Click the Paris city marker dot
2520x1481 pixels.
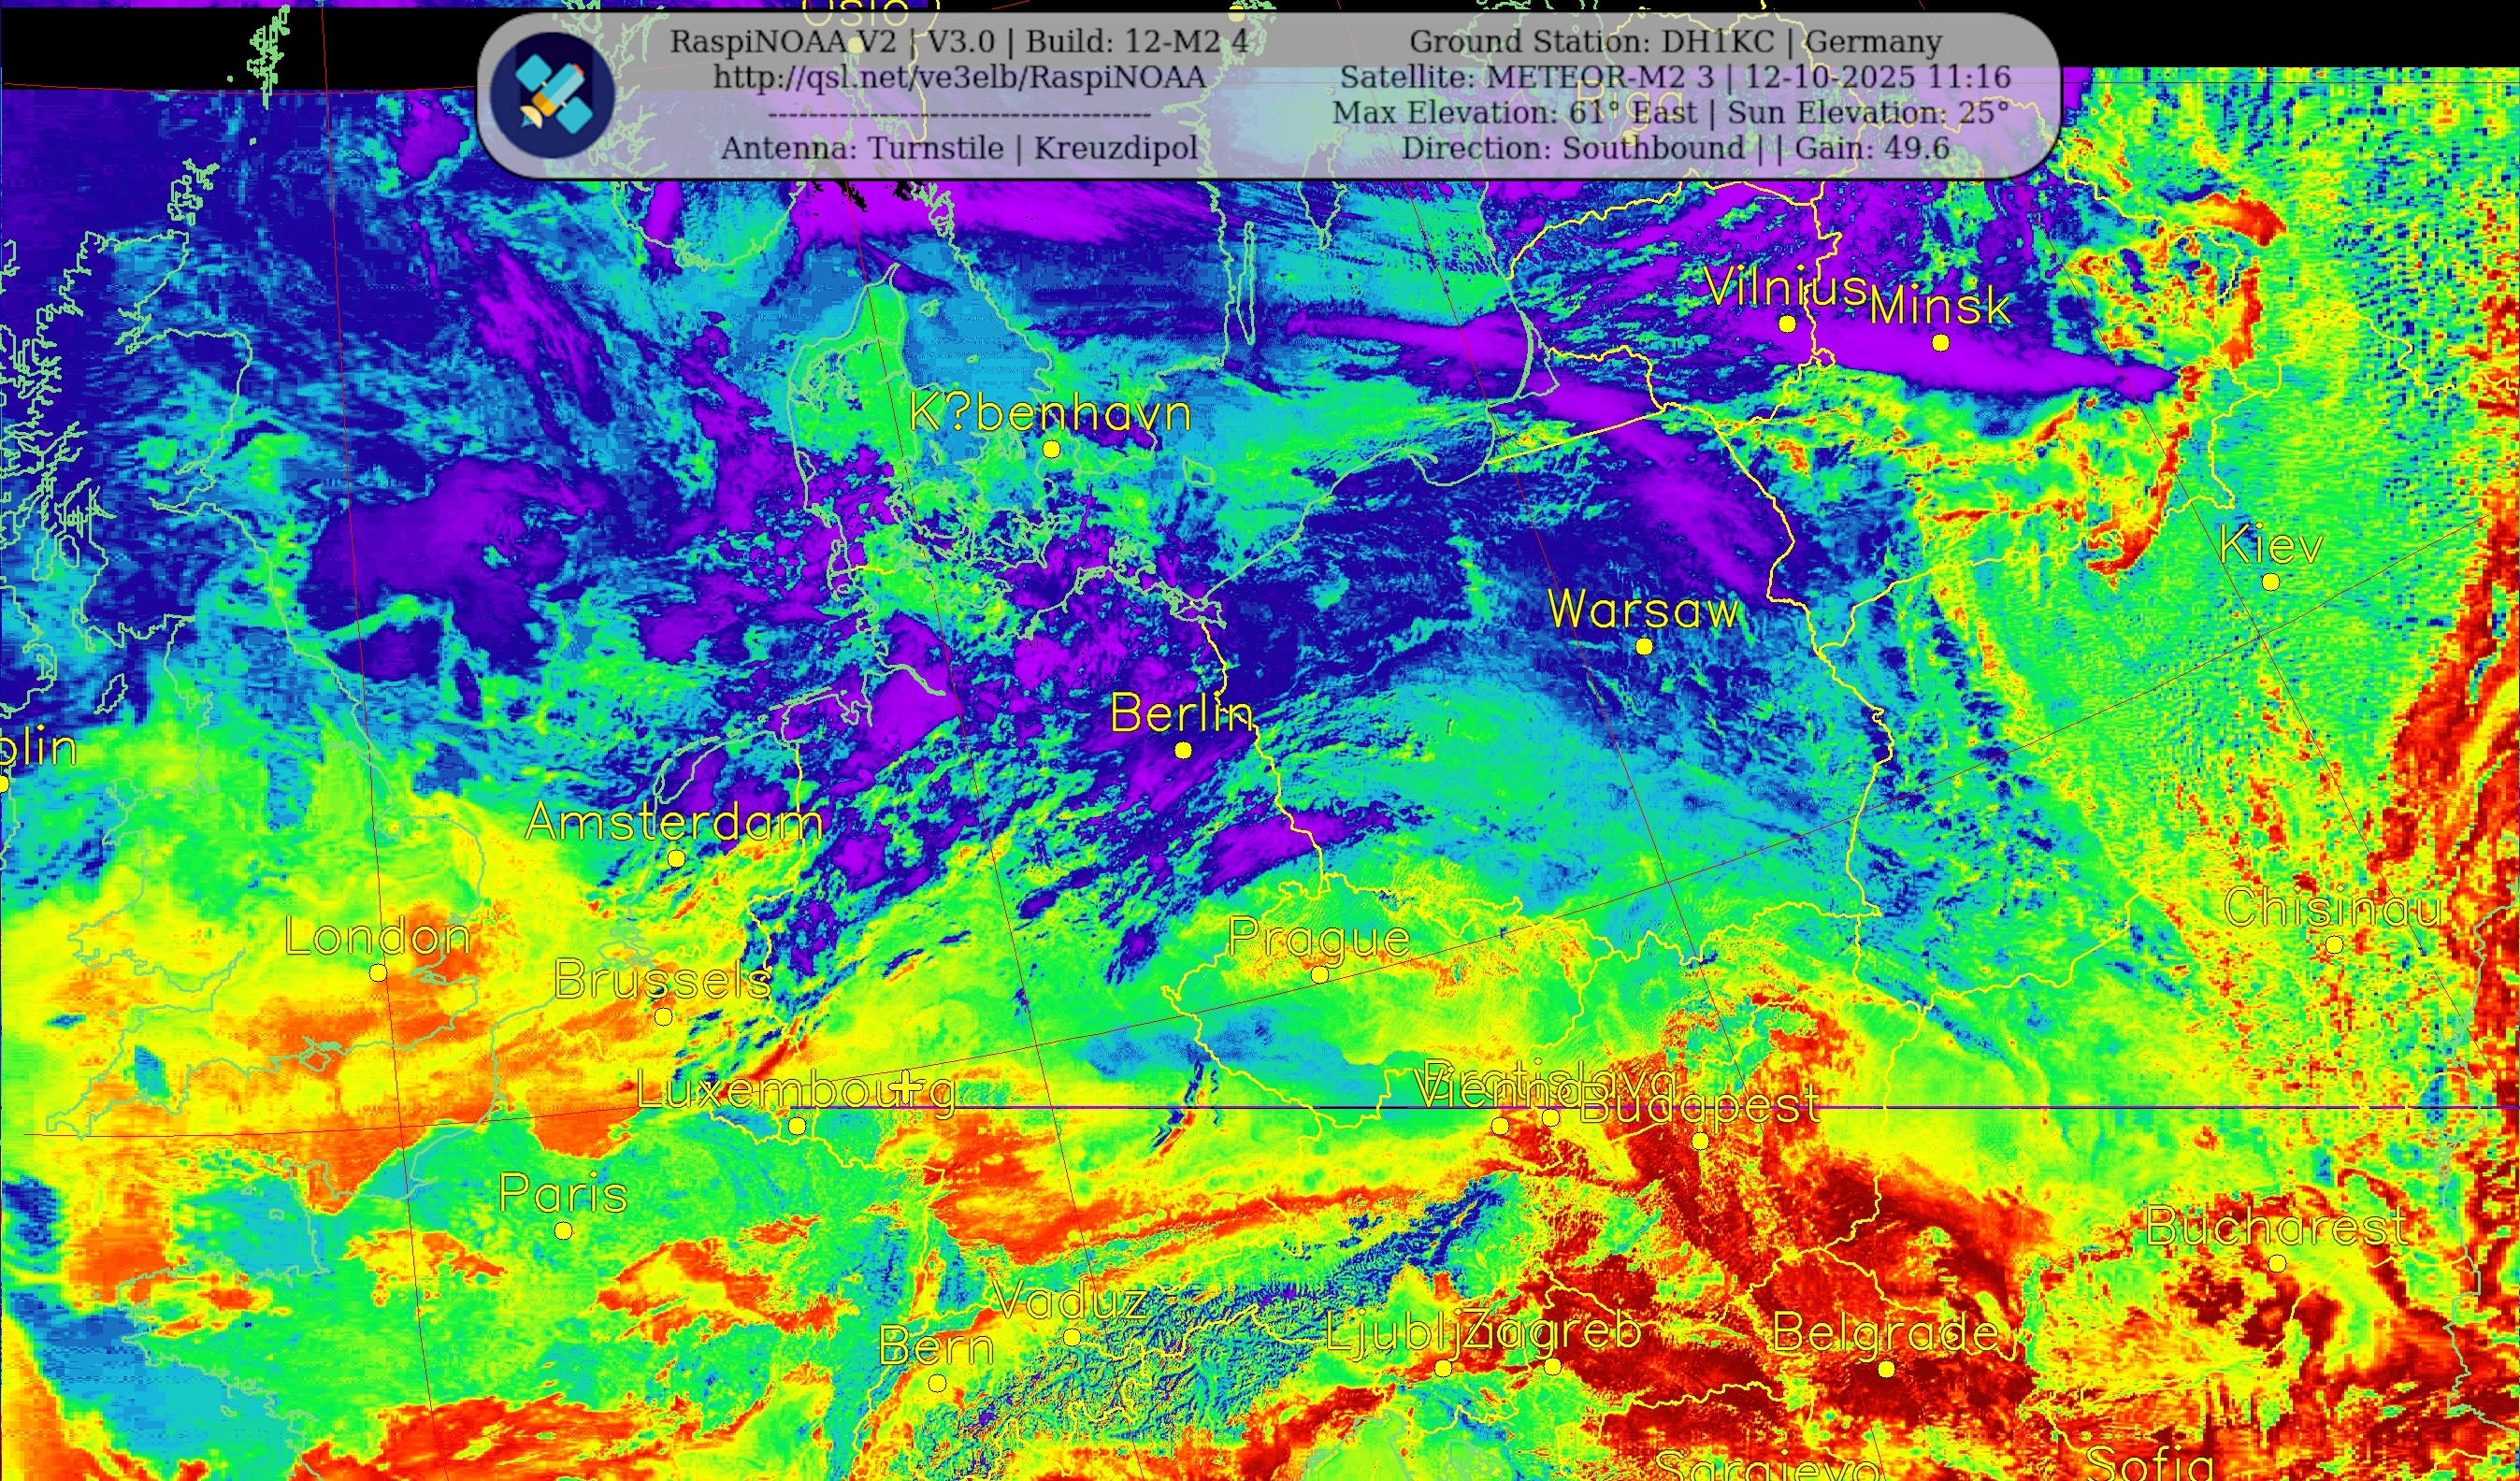564,1231
